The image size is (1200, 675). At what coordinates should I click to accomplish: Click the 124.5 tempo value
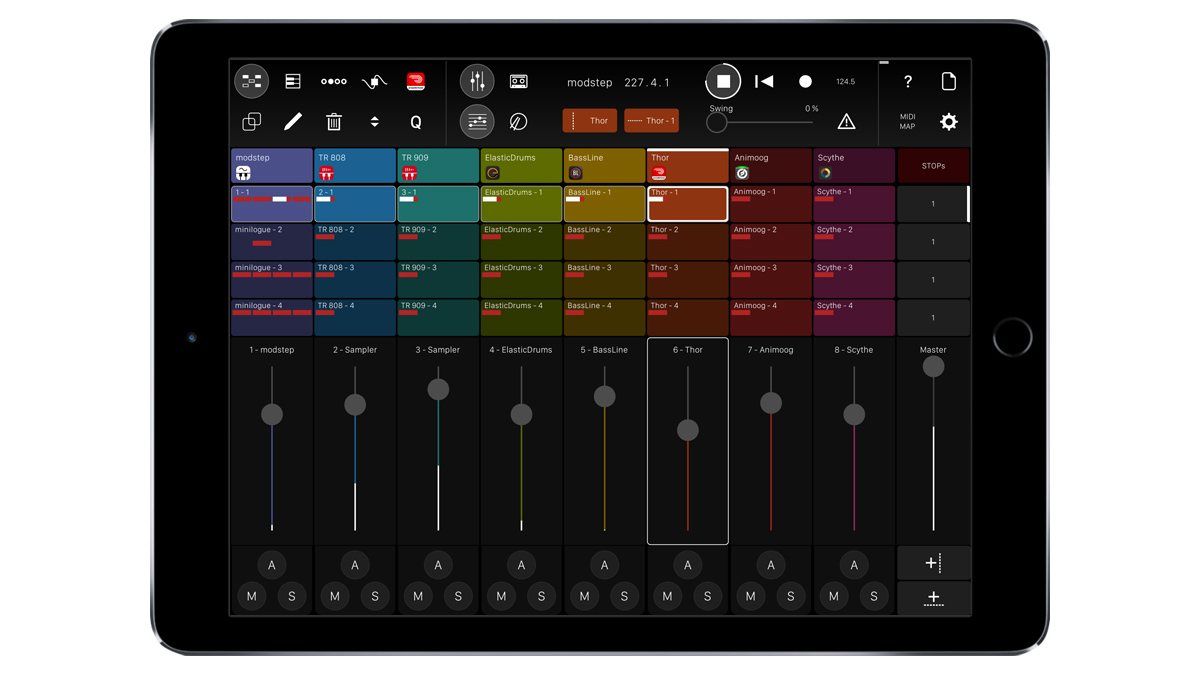click(x=846, y=82)
